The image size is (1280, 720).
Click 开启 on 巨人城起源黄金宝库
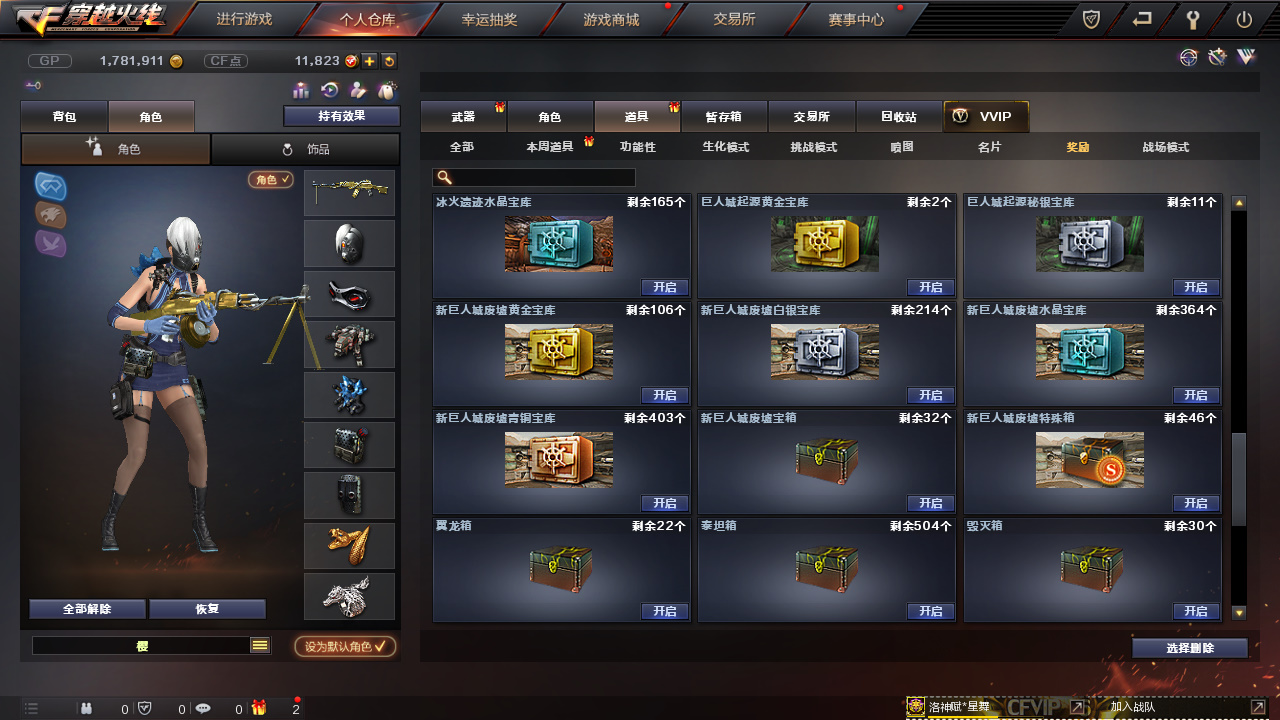coord(931,287)
